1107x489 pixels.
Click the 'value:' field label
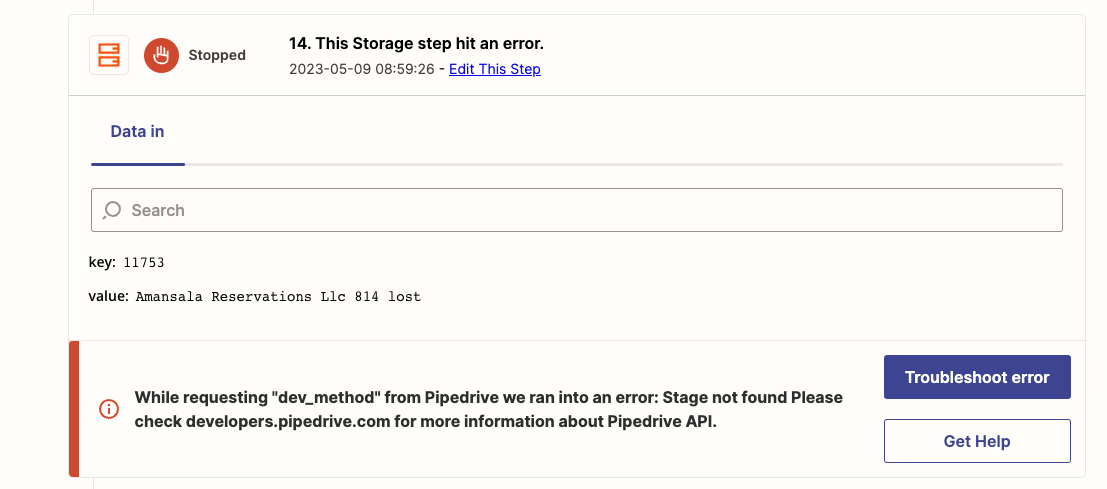click(x=109, y=296)
